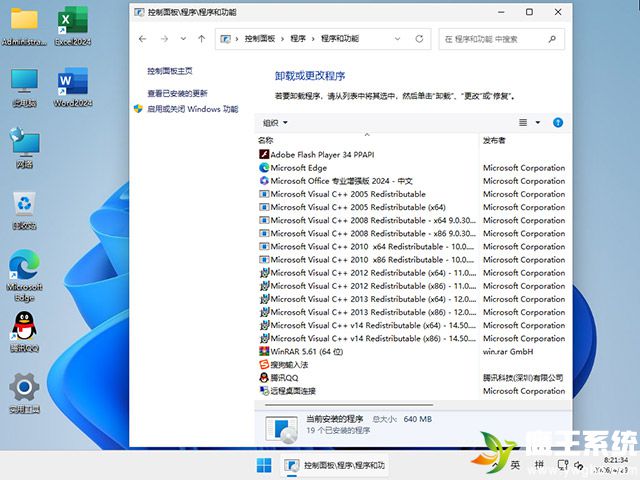Open the gear-shaped tools desktop icon
Screen dimensions: 640x480
click(24, 393)
